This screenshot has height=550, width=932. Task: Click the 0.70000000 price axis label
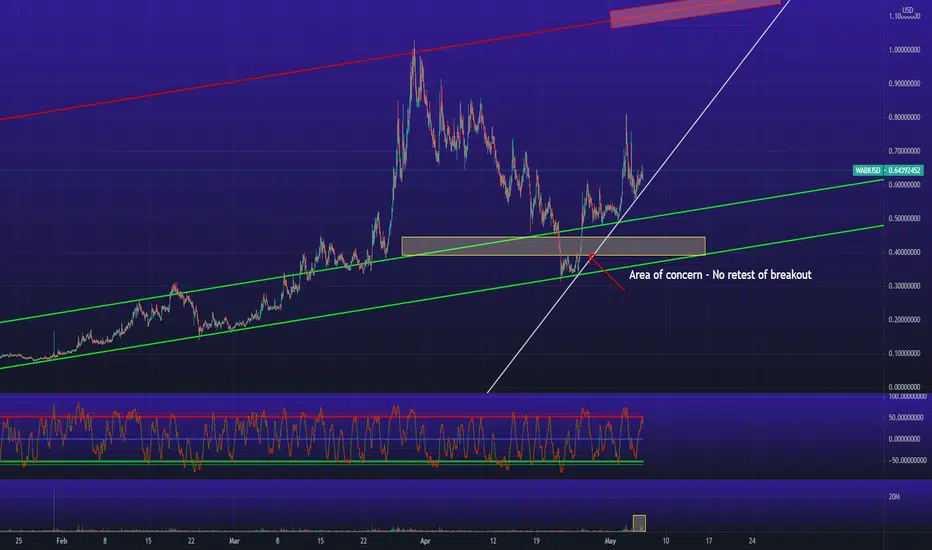[x=905, y=151]
